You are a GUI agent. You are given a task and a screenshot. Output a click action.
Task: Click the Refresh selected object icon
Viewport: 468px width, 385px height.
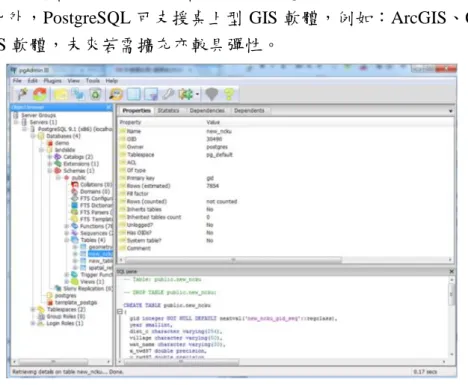click(x=40, y=94)
